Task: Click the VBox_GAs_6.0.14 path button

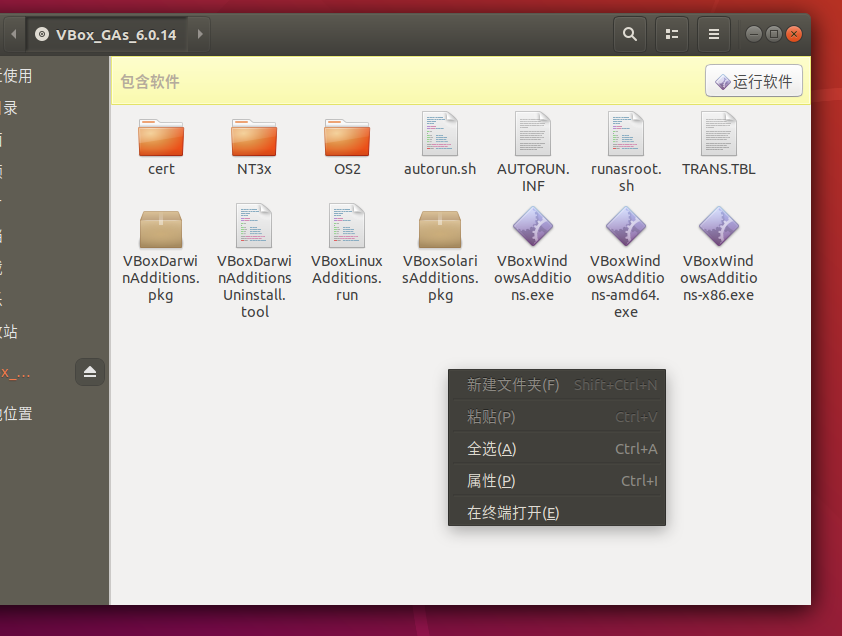Action: (x=106, y=34)
